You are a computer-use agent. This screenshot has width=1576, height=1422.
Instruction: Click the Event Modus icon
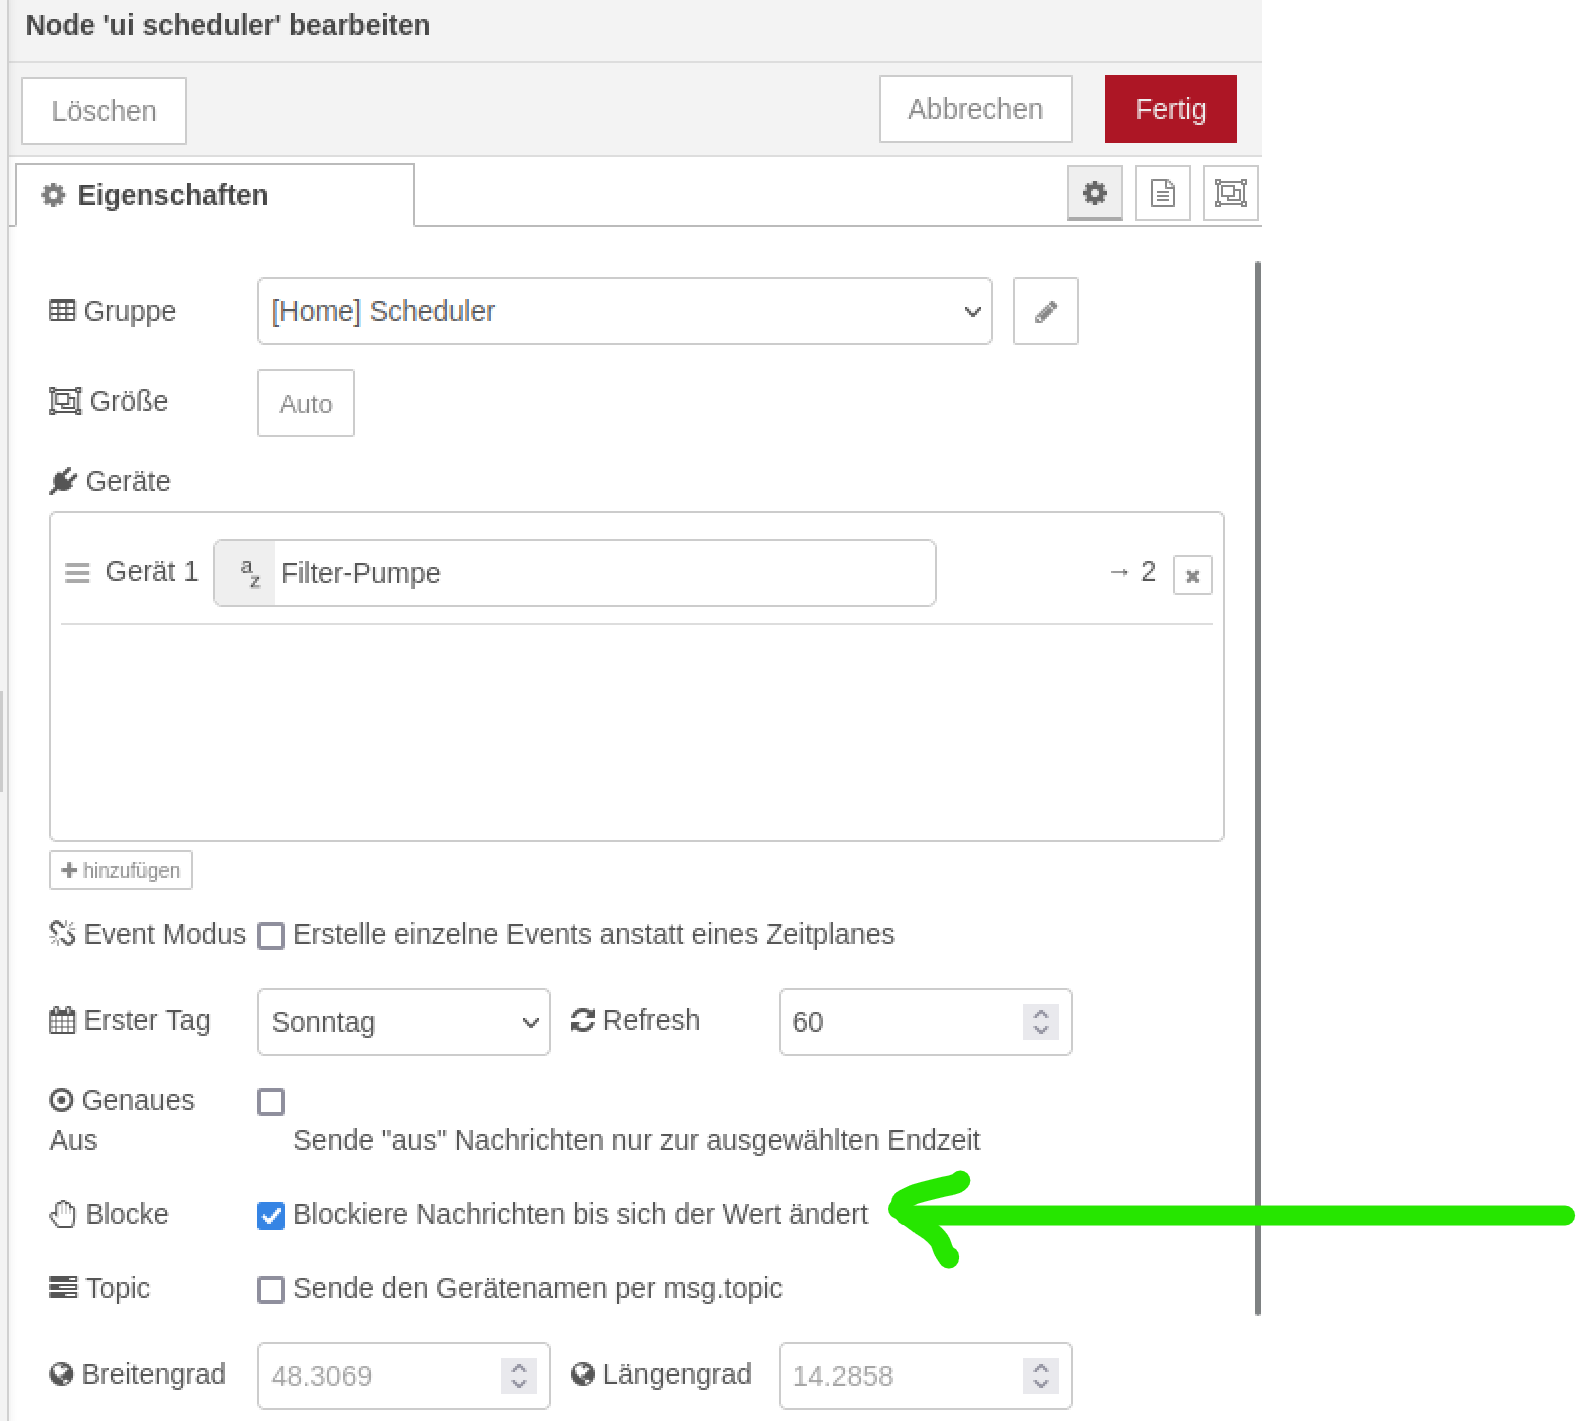coord(62,934)
